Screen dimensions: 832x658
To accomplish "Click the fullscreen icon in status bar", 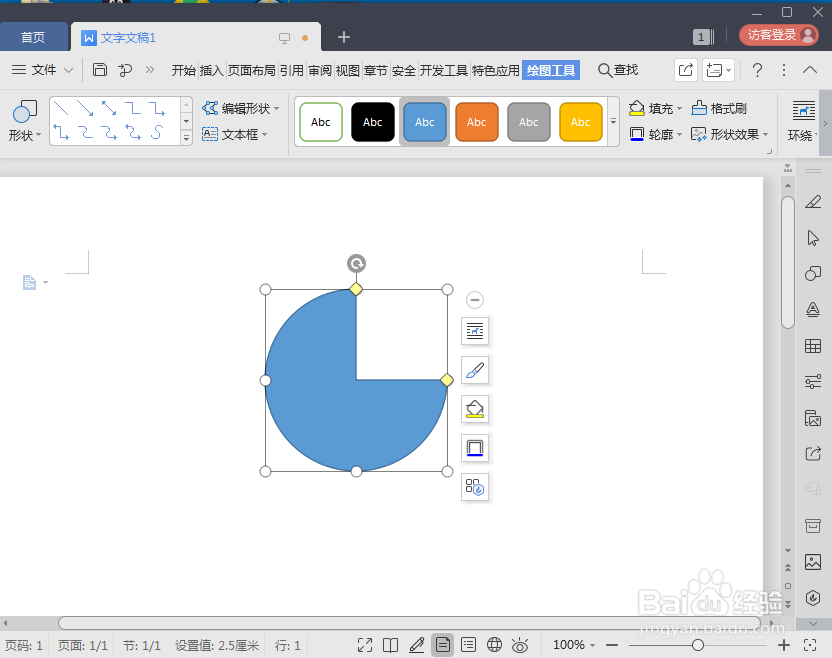I will pyautogui.click(x=365, y=645).
